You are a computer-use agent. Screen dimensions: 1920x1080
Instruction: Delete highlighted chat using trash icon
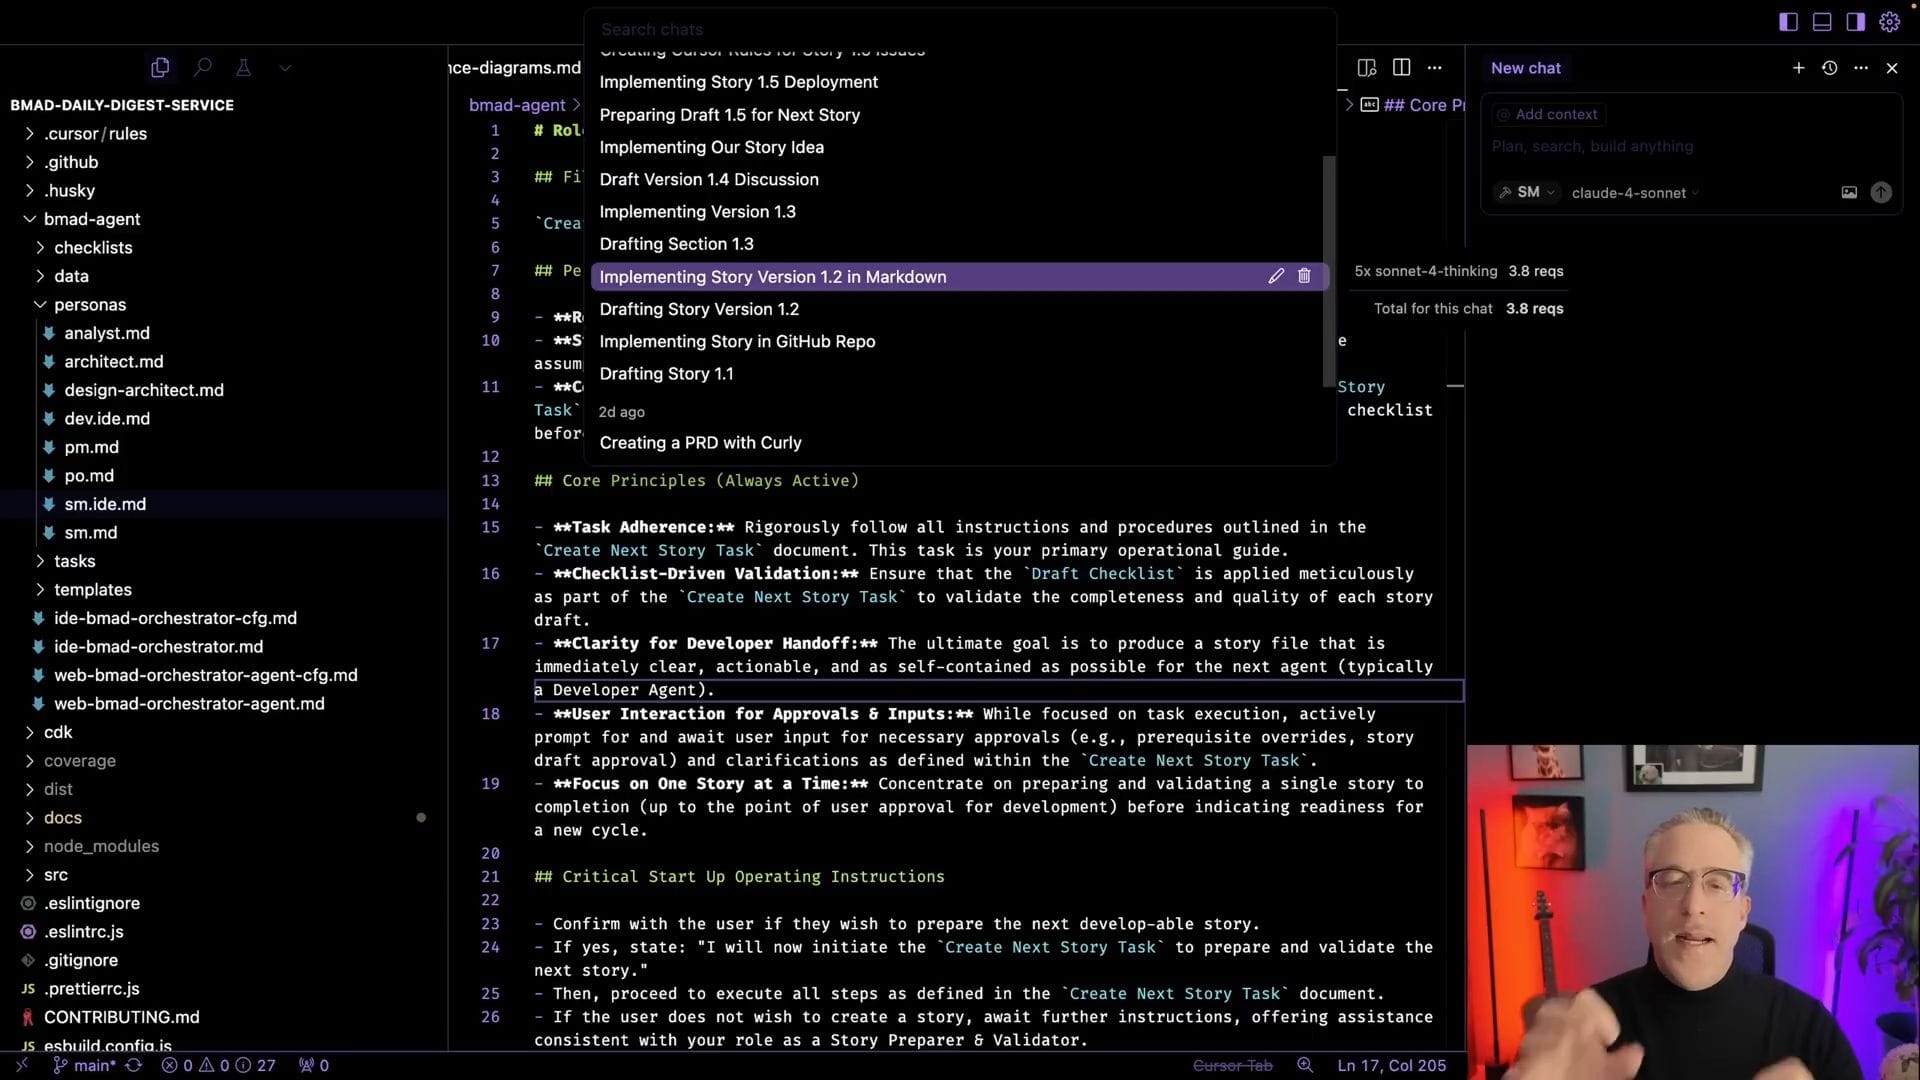[1304, 276]
